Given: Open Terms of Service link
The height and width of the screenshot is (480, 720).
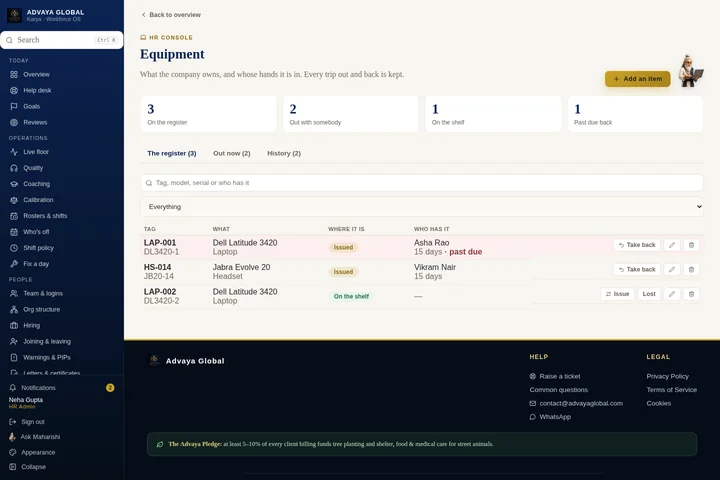Looking at the screenshot, I should 672,390.
